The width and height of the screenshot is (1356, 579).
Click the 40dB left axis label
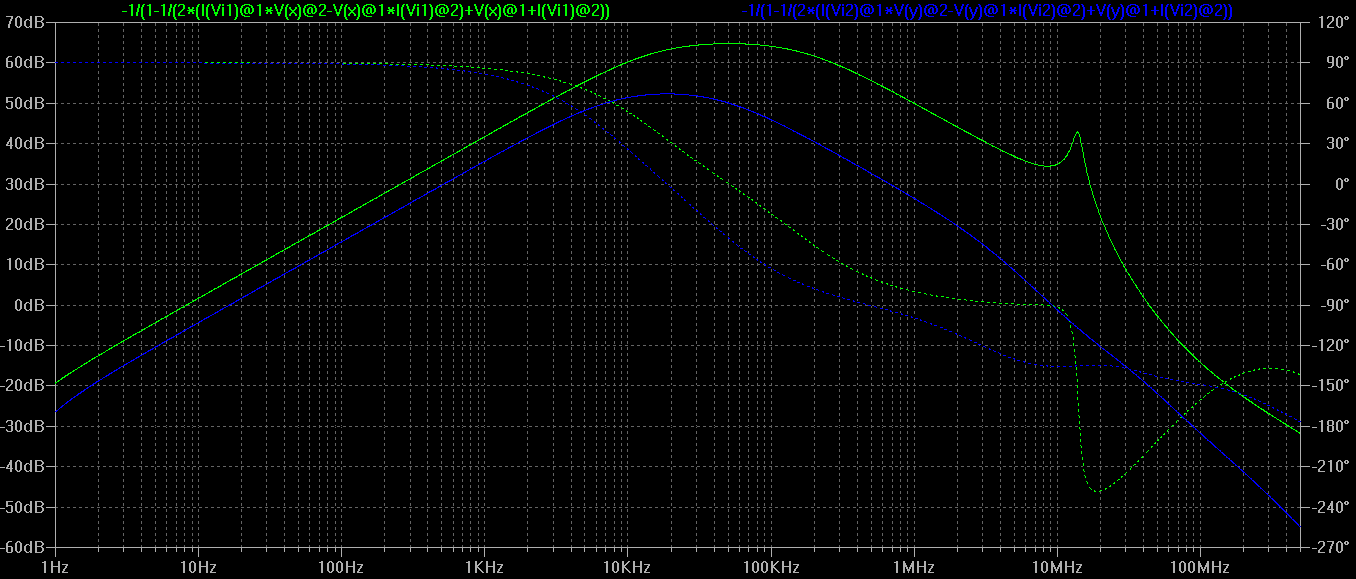pos(25,143)
